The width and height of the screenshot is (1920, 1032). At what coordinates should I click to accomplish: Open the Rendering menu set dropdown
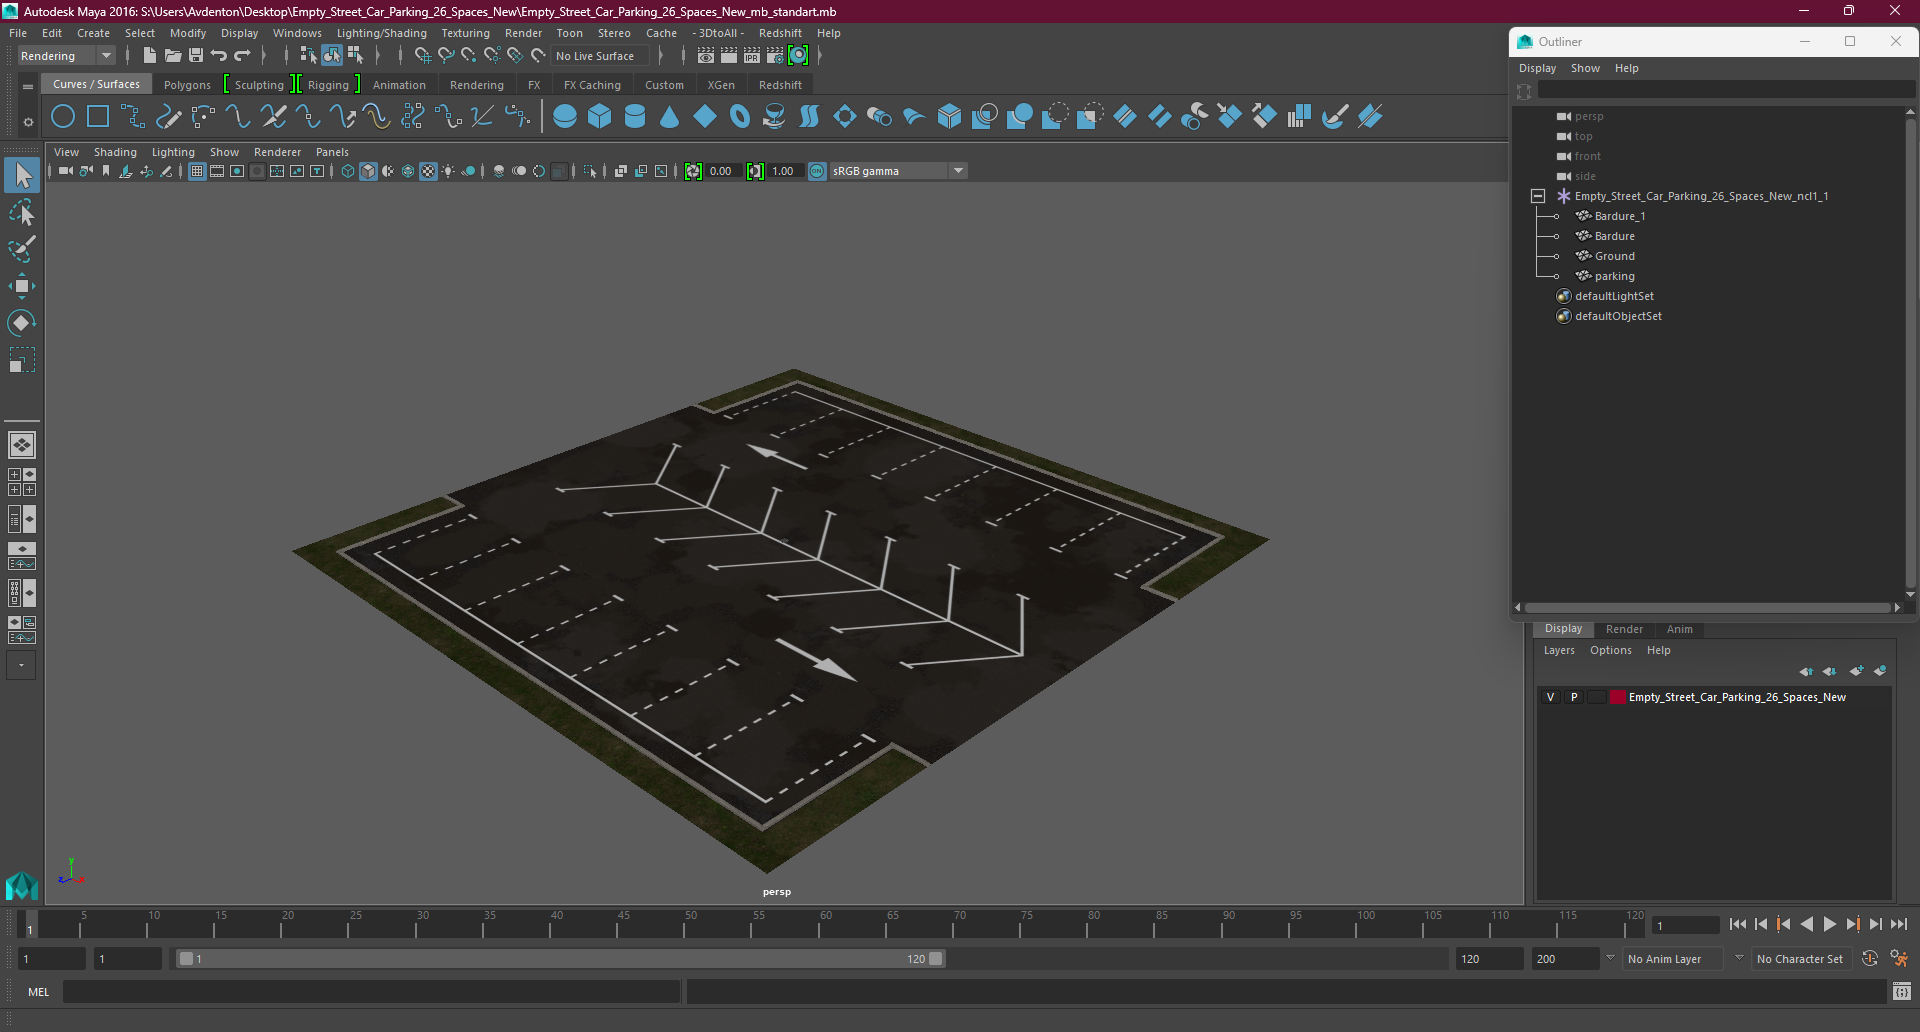[x=67, y=56]
